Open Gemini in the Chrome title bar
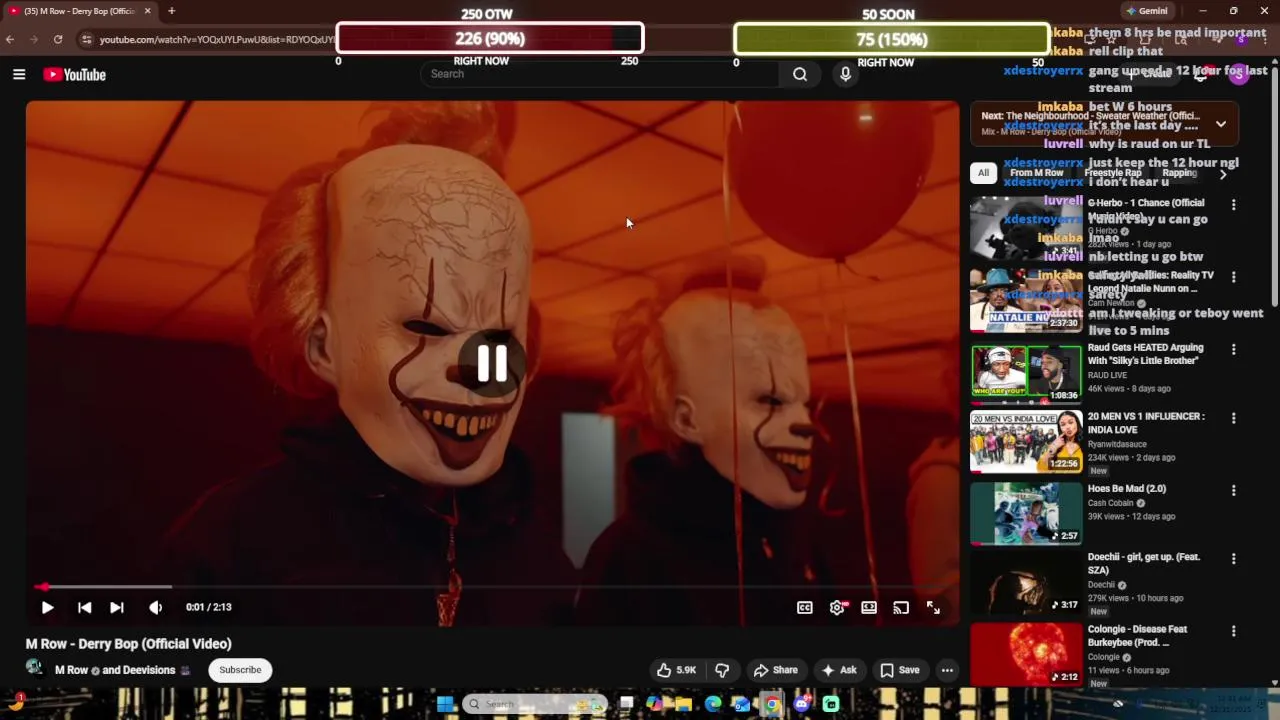1280x720 pixels. (1146, 11)
